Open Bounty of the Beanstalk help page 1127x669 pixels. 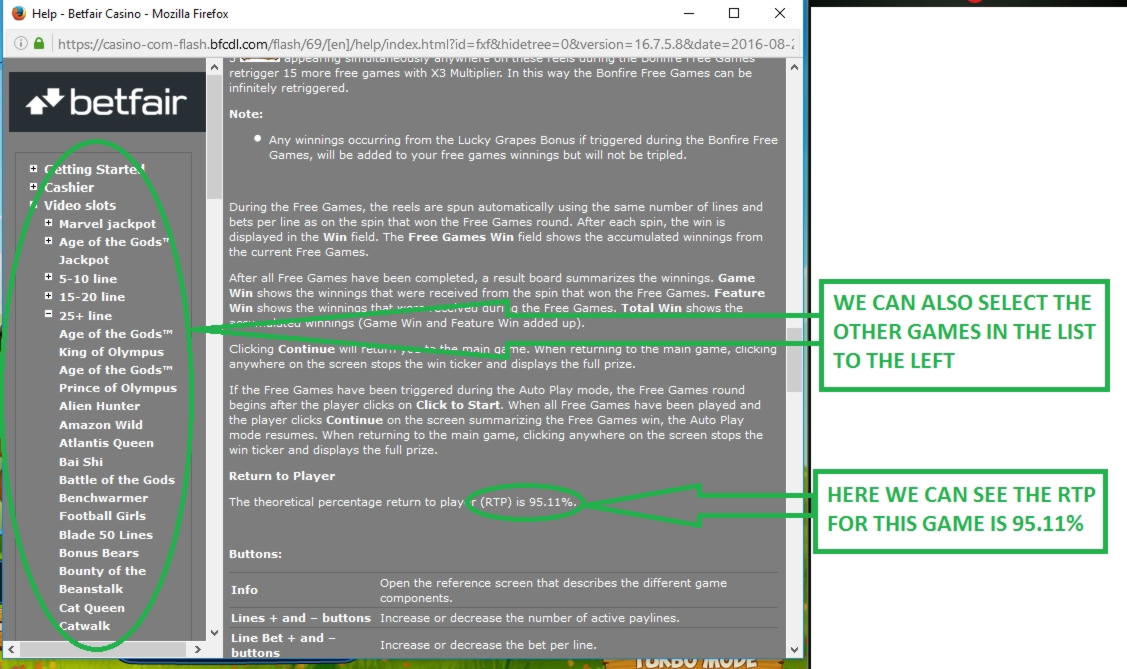[x=102, y=579]
